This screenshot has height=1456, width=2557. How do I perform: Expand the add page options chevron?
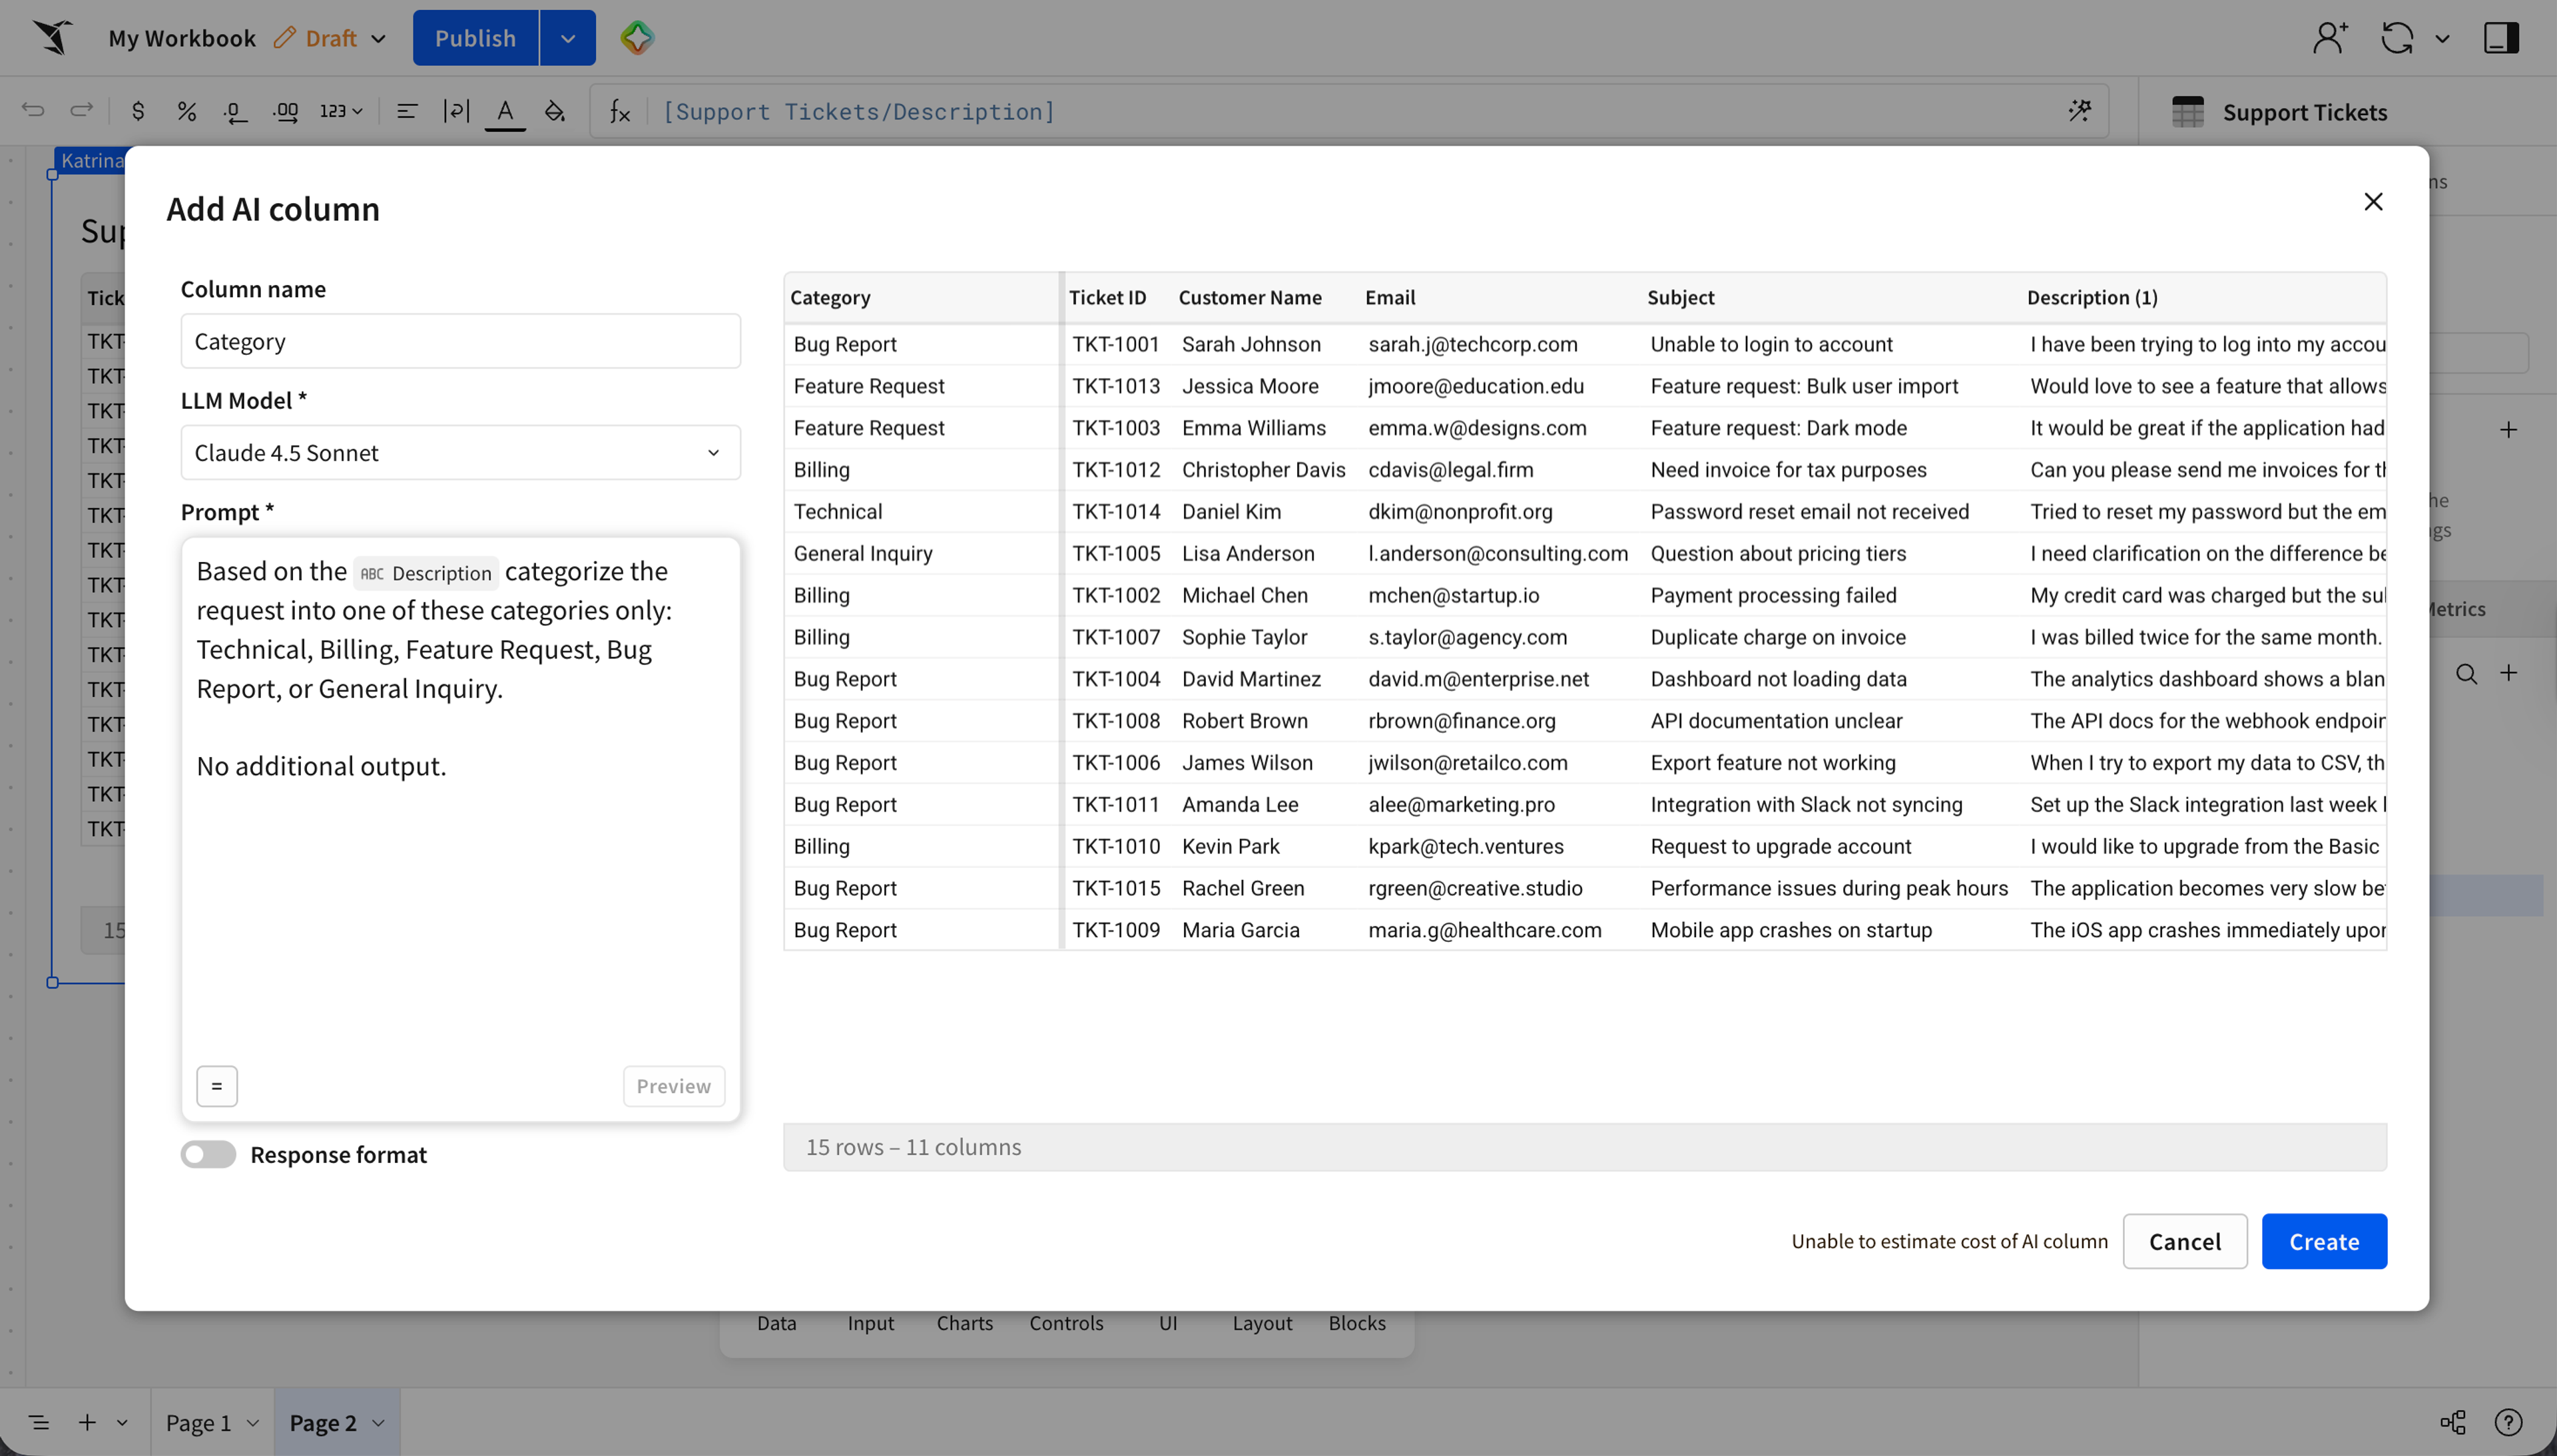click(122, 1422)
